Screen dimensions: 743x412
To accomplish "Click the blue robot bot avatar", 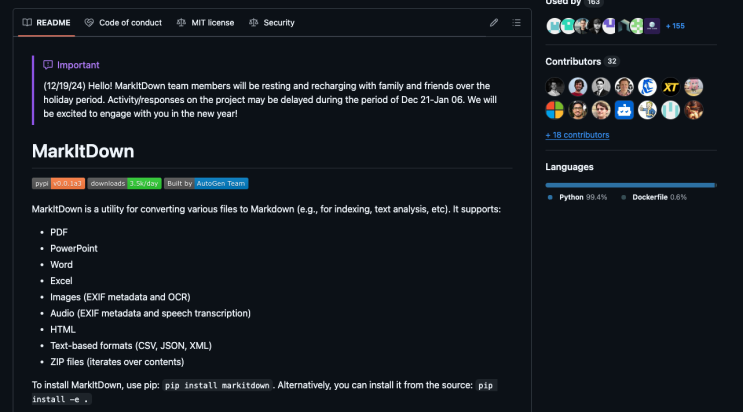I will click(x=625, y=109).
